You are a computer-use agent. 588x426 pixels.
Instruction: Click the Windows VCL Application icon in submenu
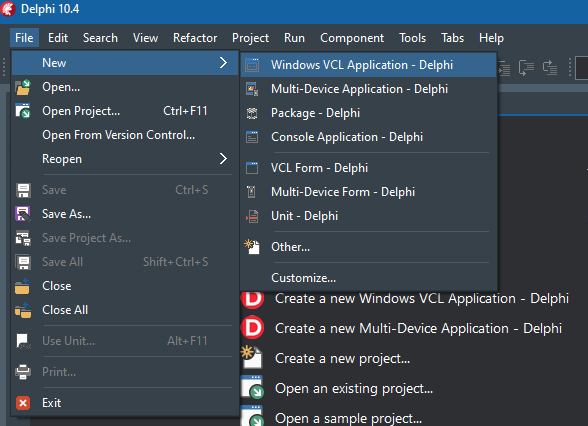[x=252, y=65]
